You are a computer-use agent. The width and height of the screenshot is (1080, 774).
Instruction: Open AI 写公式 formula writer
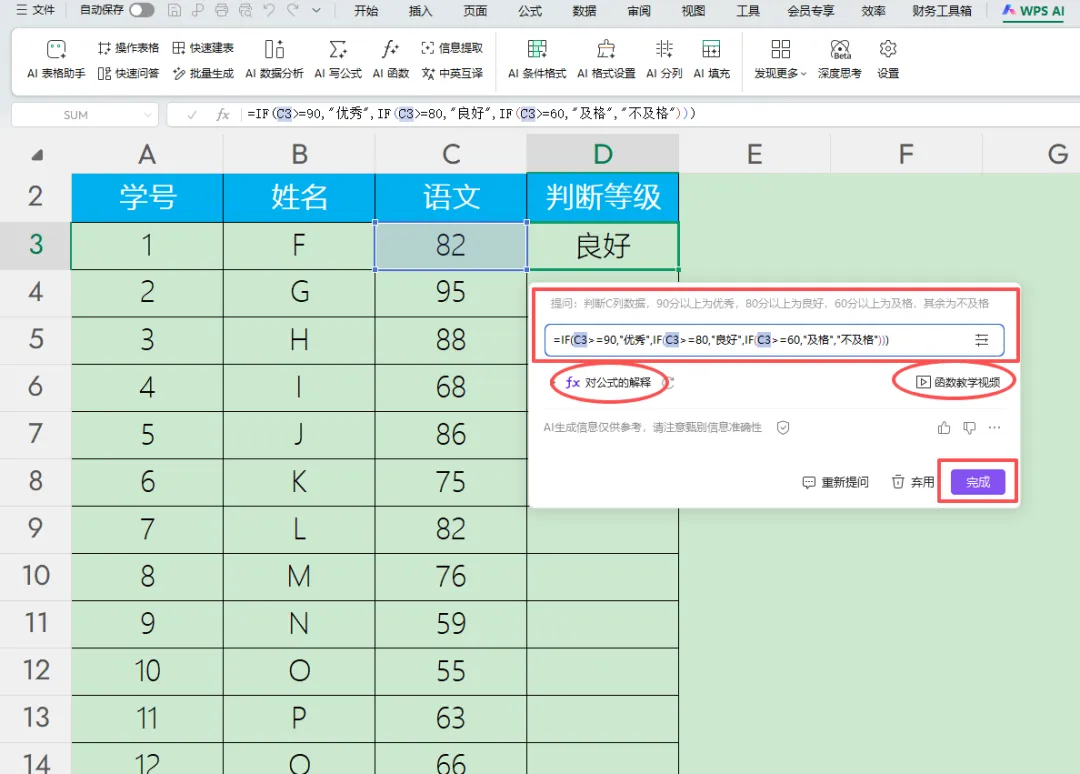338,59
